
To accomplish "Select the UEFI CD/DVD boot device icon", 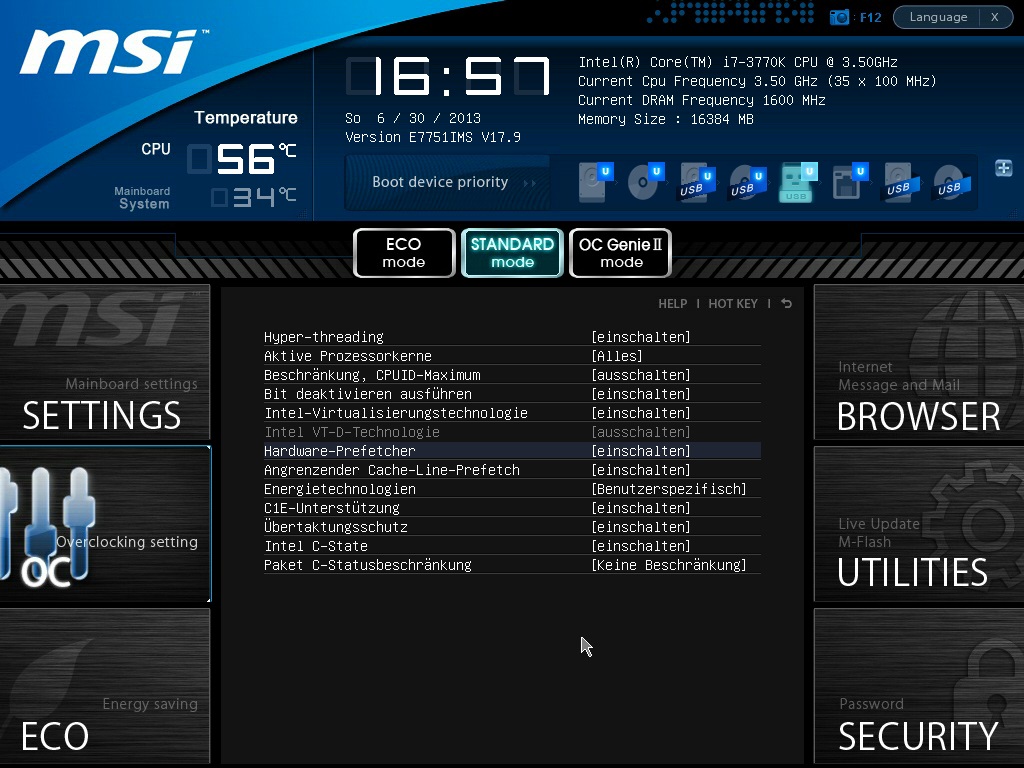I will [646, 182].
